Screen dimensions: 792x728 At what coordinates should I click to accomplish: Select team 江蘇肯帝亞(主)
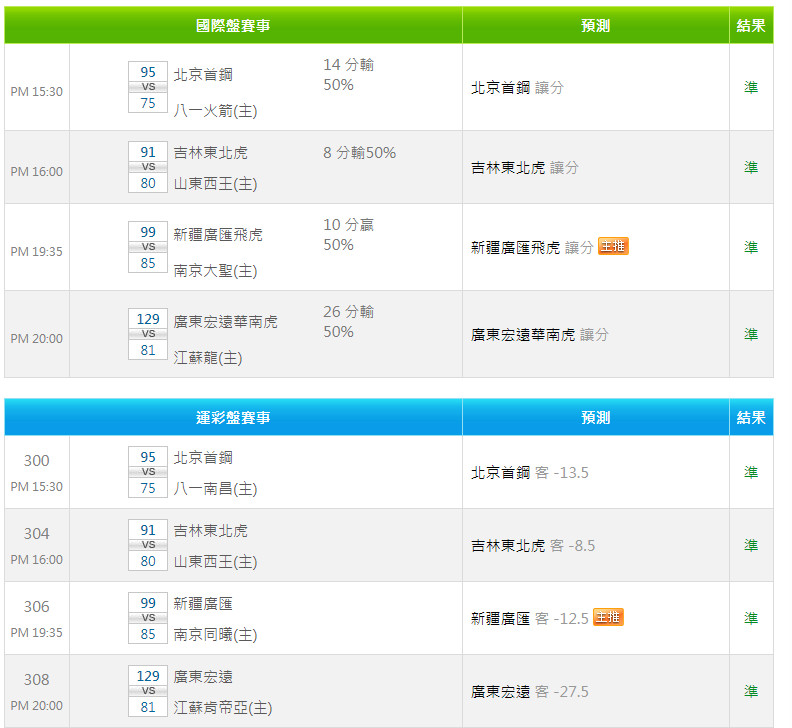223,707
